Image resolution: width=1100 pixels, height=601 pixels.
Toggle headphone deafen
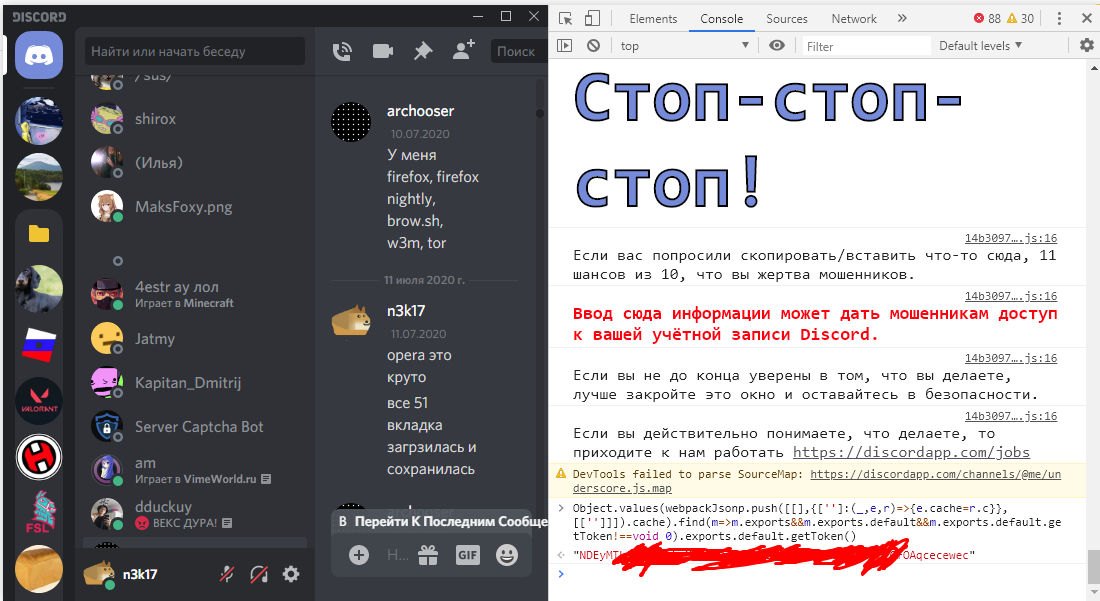[259, 574]
